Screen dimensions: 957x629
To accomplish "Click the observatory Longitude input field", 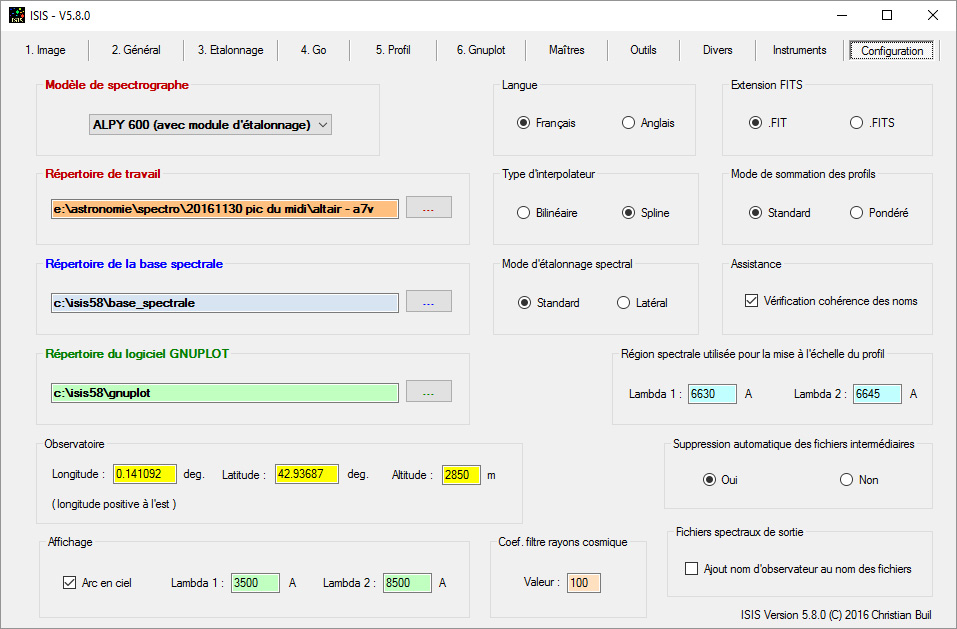I will coord(145,474).
